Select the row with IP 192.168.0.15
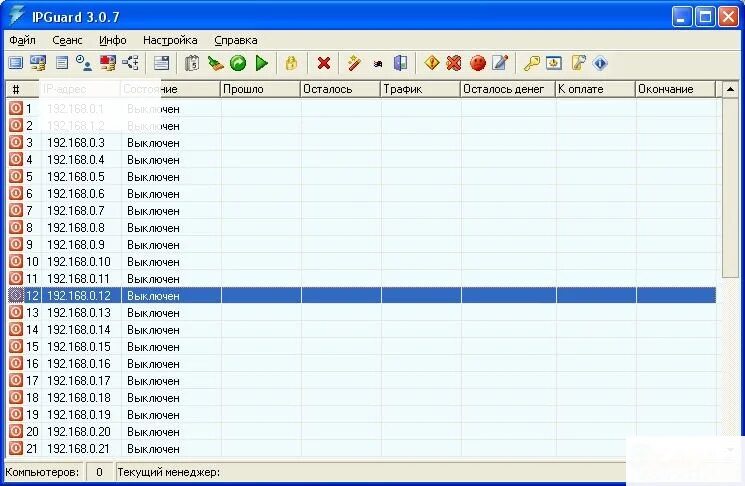Image resolution: width=745 pixels, height=486 pixels. click(x=361, y=347)
